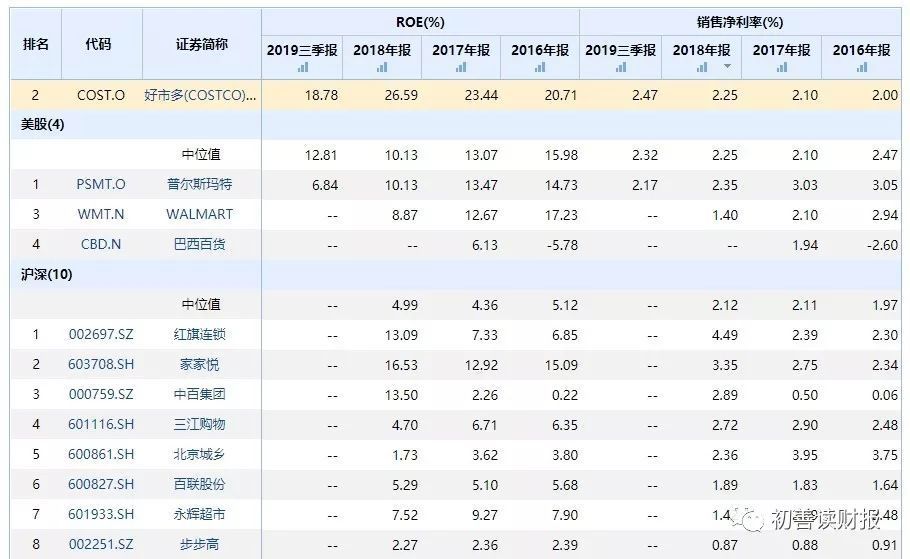Open stock code 601933.SH

pos(101,514)
